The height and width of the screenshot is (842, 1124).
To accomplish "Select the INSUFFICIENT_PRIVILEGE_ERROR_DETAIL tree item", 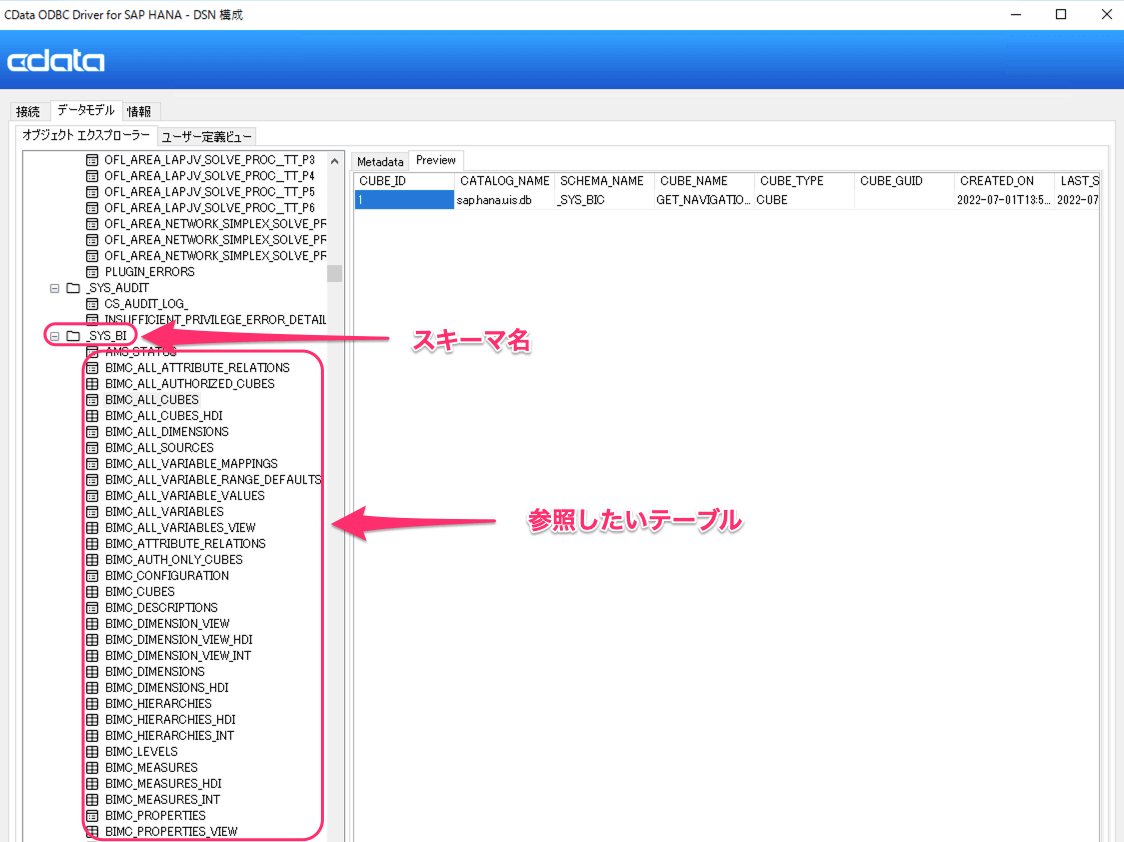I will click(215, 320).
